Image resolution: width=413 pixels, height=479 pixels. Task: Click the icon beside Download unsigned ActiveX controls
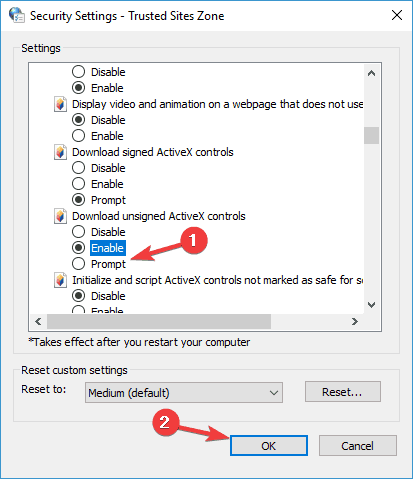(60, 216)
